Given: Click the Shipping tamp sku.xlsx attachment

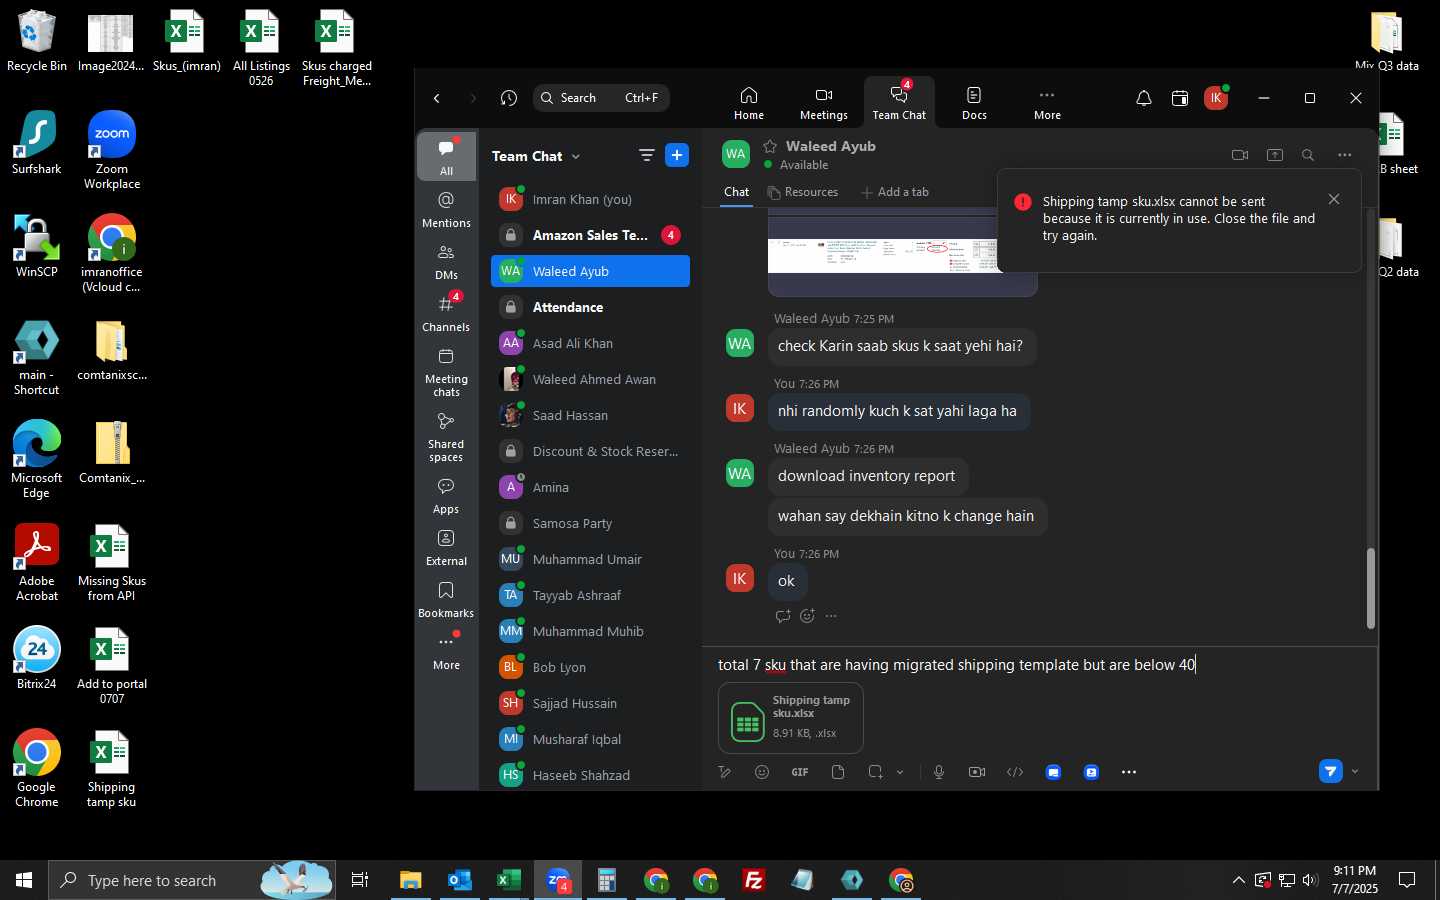Looking at the screenshot, I should click(x=790, y=717).
